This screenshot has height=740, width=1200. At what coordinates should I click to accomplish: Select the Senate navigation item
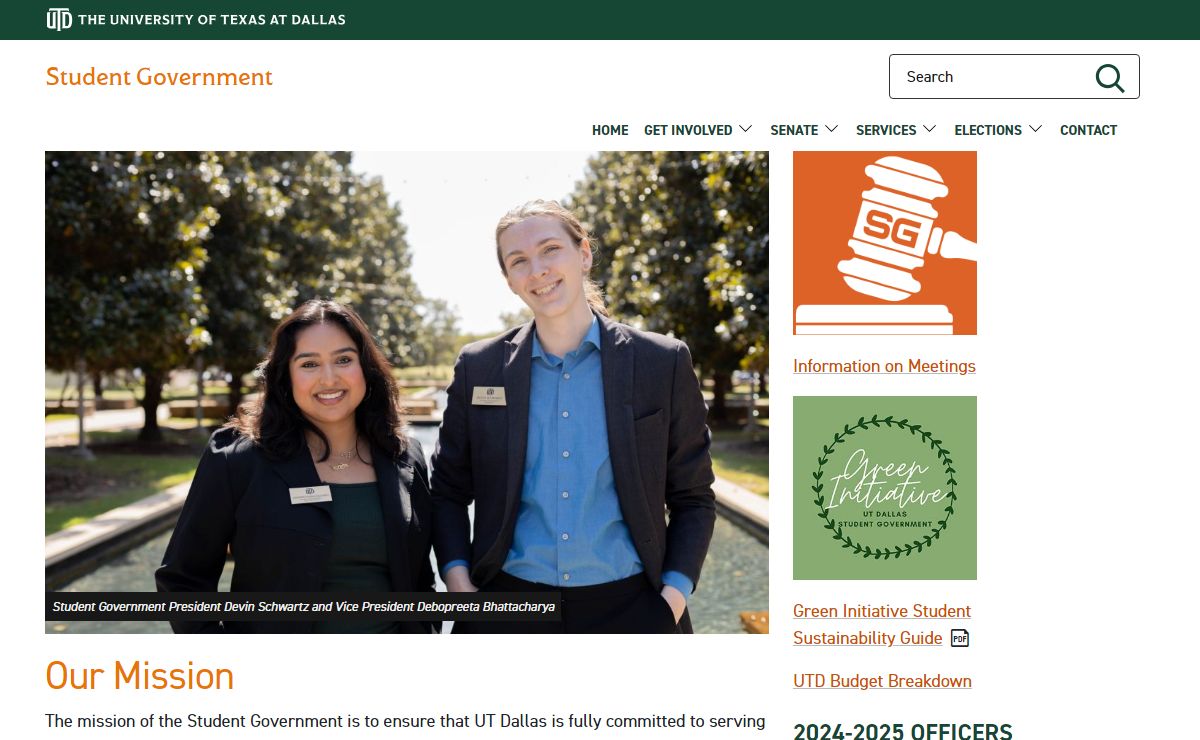pyautogui.click(x=794, y=130)
